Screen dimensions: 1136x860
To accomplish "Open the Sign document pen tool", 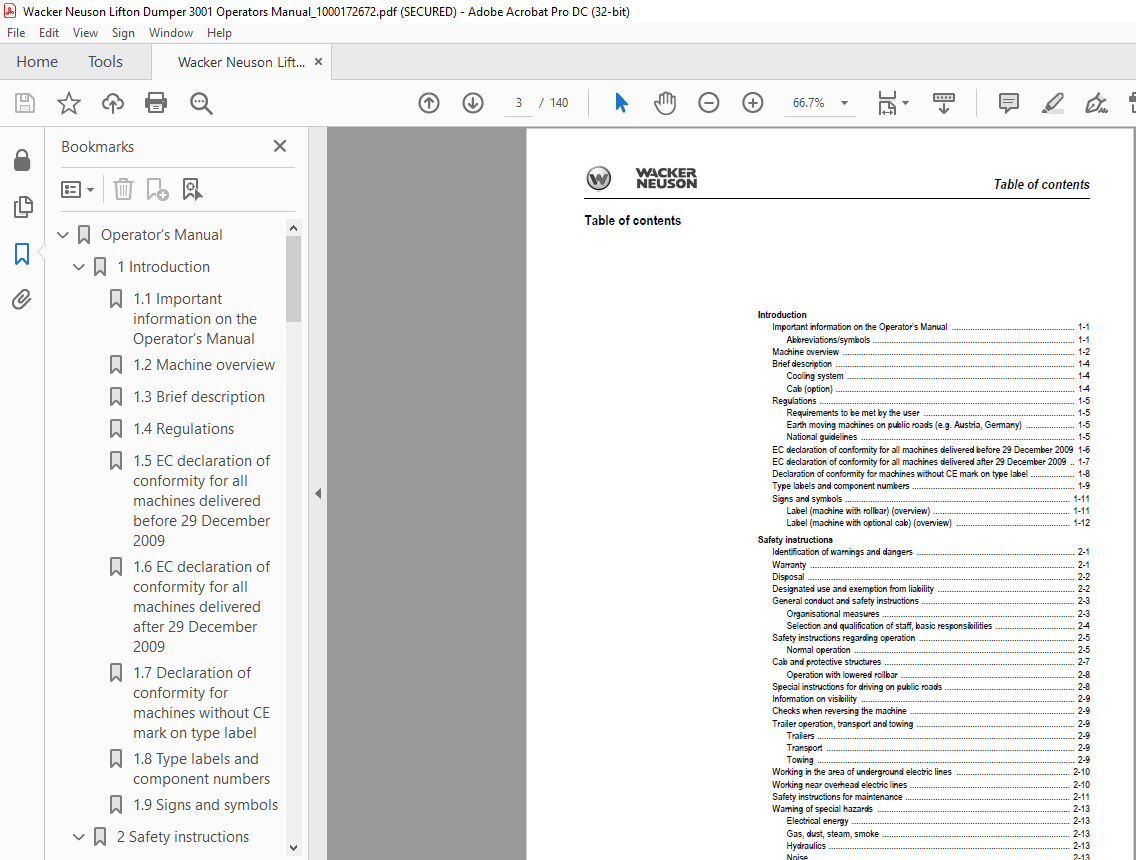I will click(1096, 103).
